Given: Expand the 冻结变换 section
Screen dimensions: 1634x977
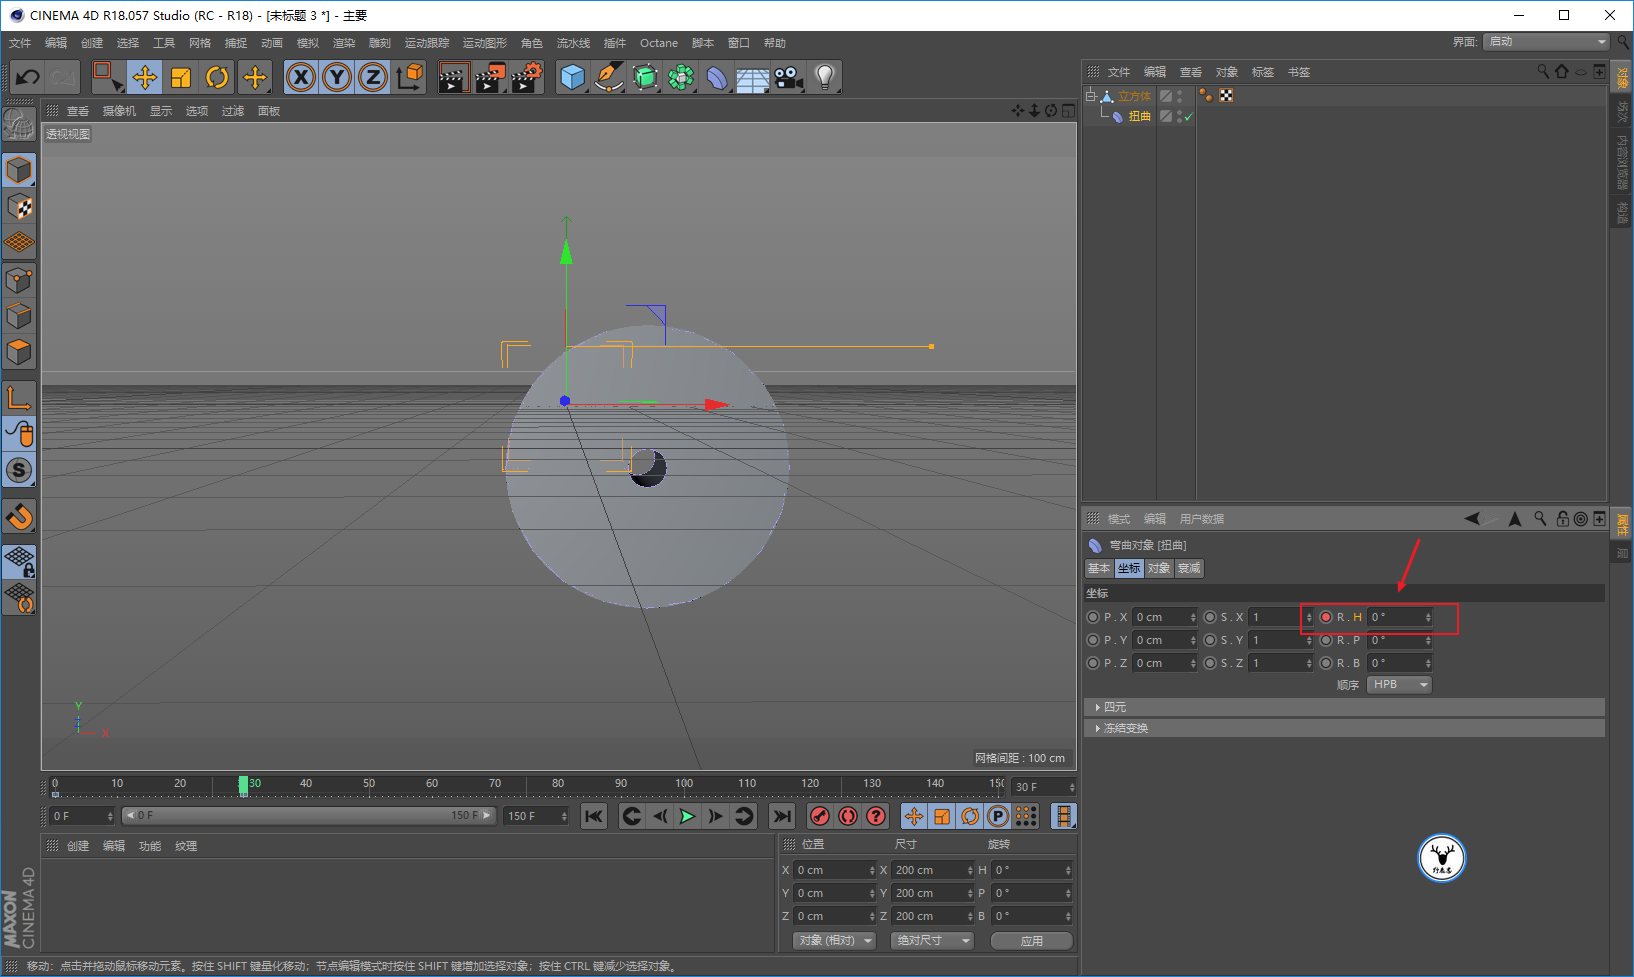Looking at the screenshot, I should [1344, 728].
